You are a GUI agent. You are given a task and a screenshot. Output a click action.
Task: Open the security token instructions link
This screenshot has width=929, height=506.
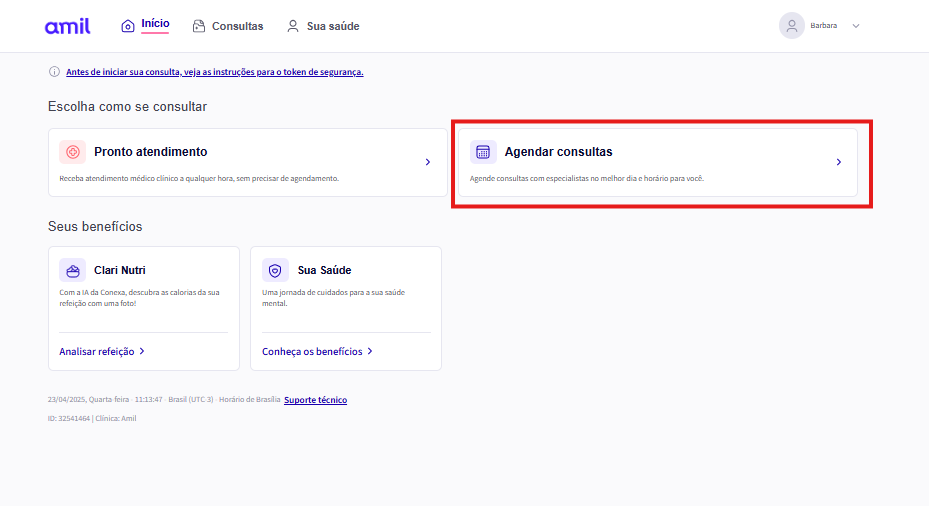coord(214,72)
